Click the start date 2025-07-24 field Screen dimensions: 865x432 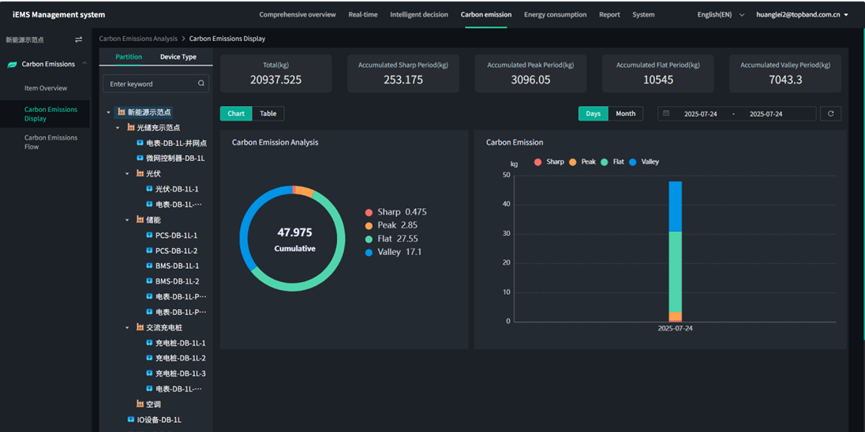(x=700, y=114)
